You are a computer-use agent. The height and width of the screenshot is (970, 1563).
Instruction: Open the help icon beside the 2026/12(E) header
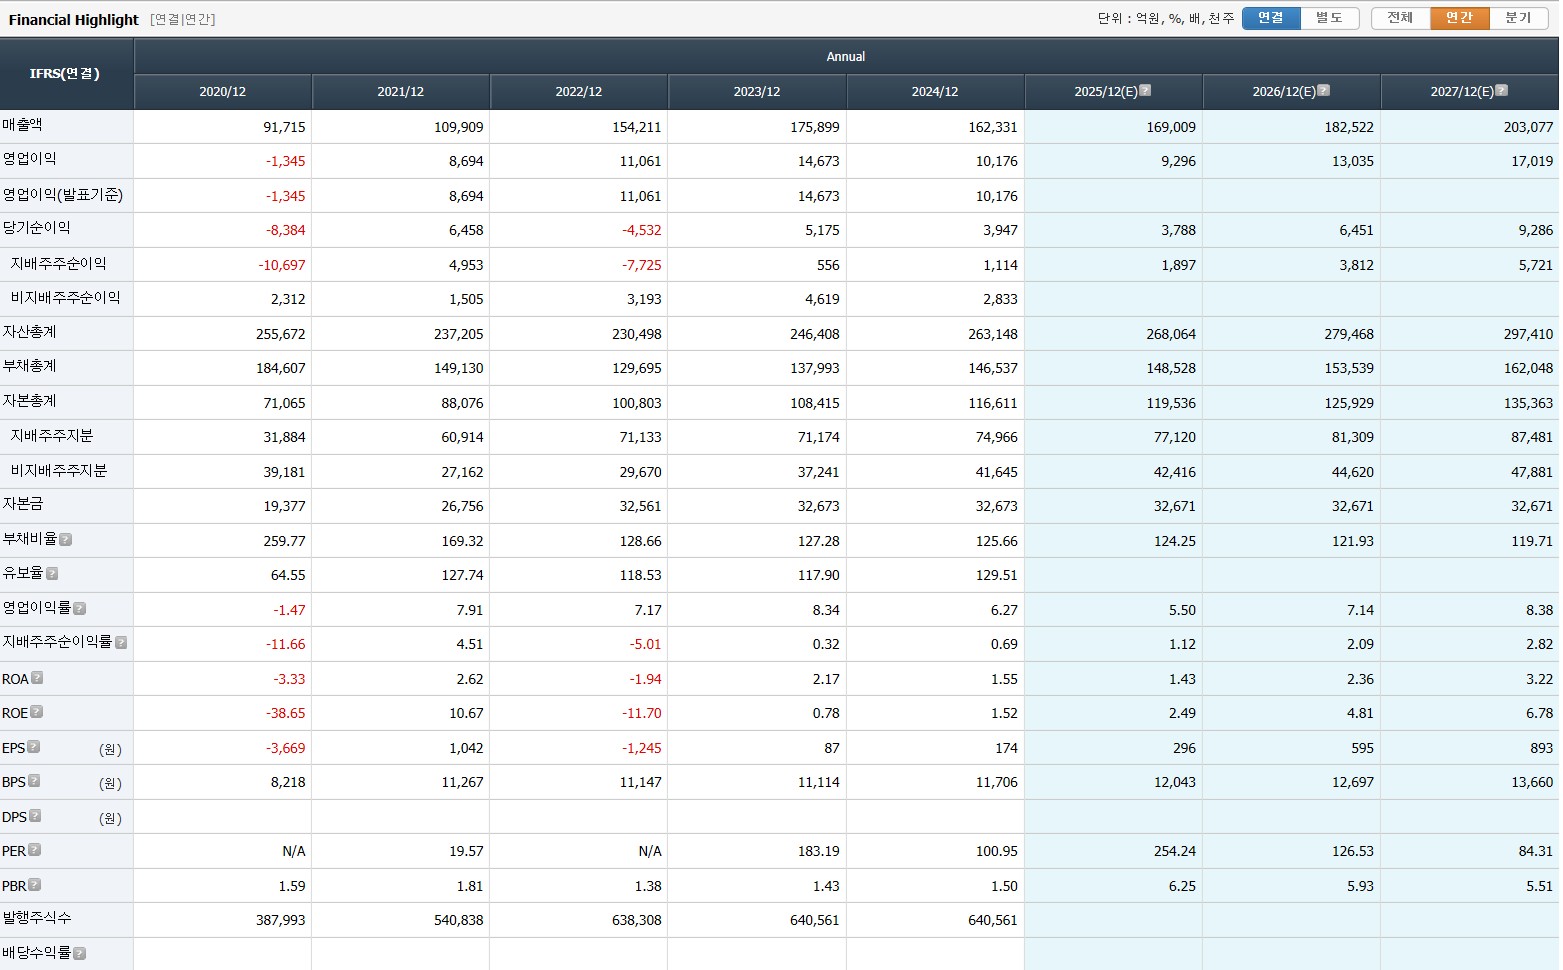[1323, 90]
